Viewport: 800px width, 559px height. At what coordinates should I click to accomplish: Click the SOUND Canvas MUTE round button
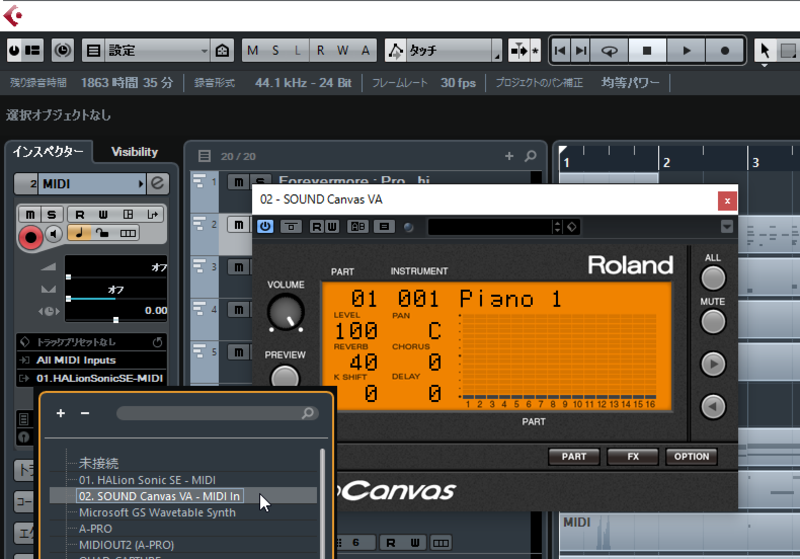tap(713, 322)
